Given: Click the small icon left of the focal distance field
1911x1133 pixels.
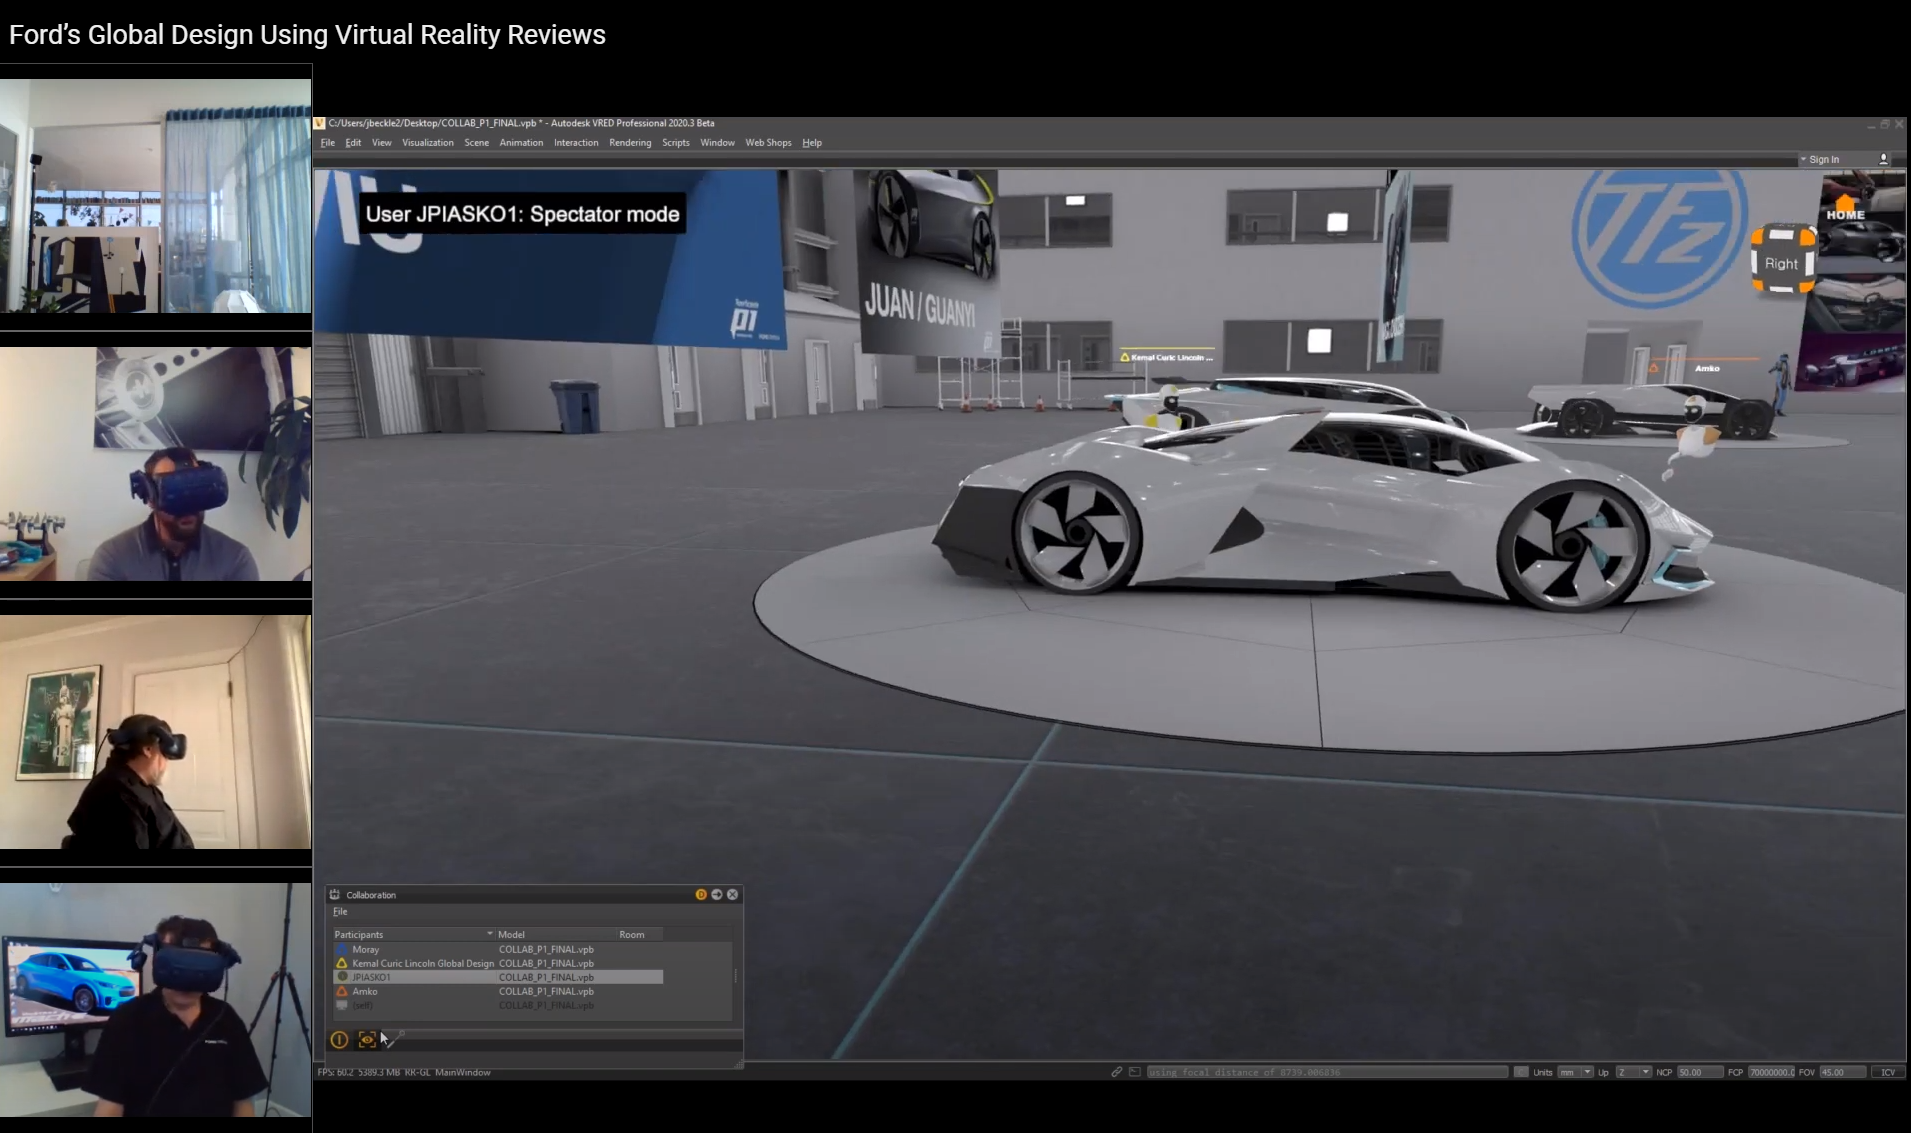Looking at the screenshot, I should click(1135, 1072).
